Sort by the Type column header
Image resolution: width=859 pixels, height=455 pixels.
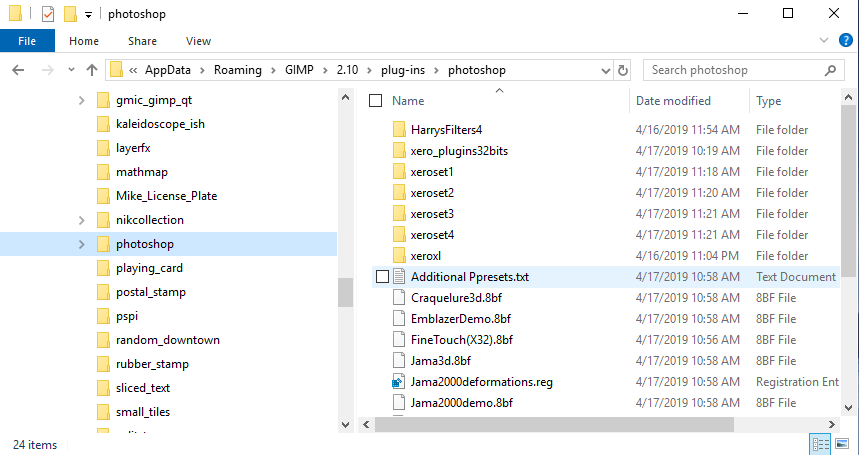[769, 101]
